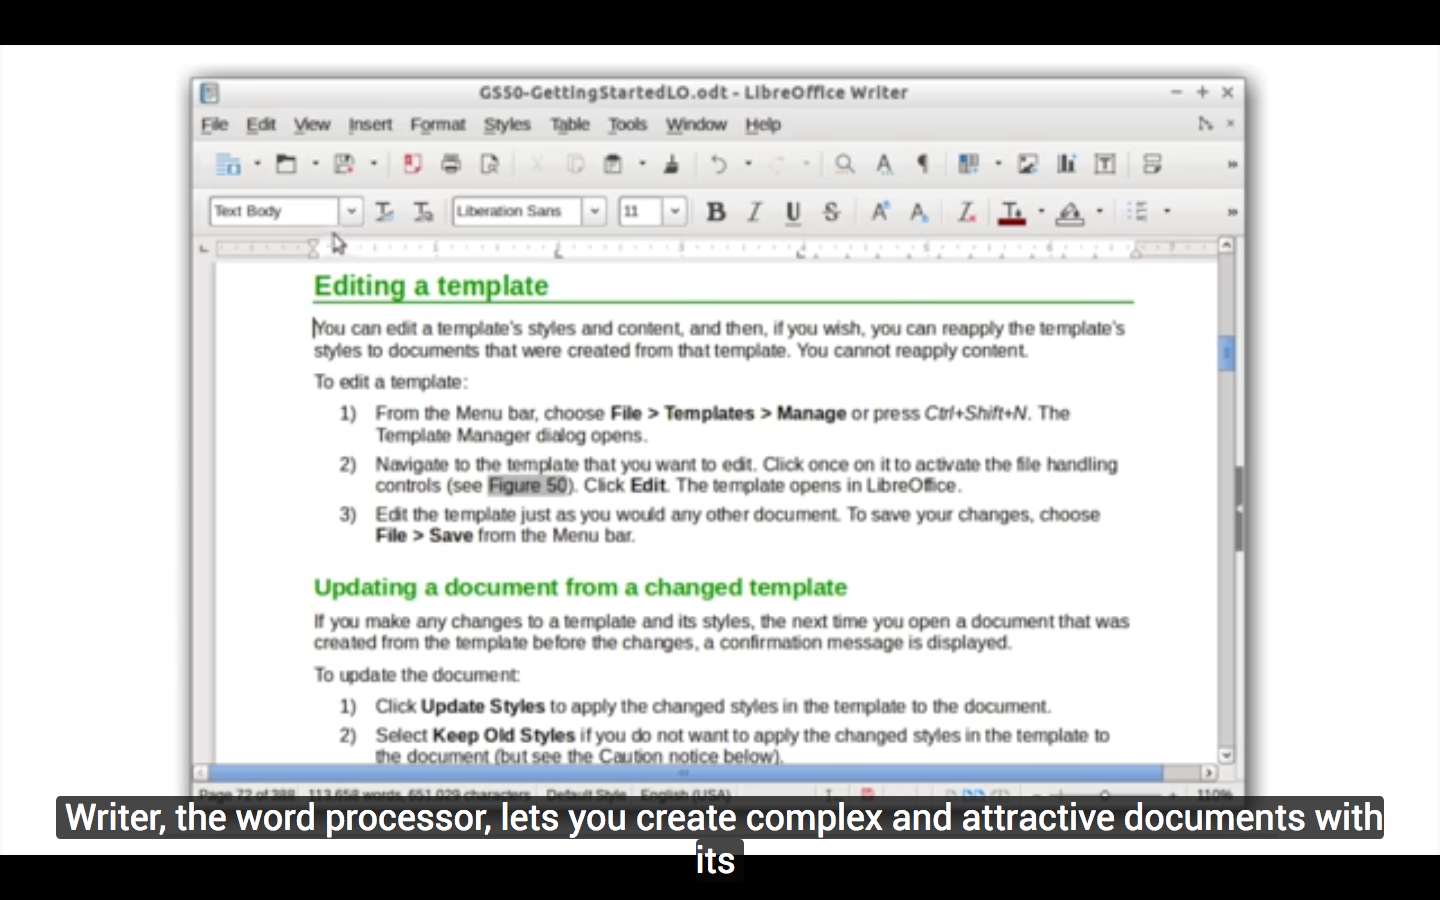Image resolution: width=1440 pixels, height=900 pixels.
Task: Click the Print icon
Action: [451, 164]
